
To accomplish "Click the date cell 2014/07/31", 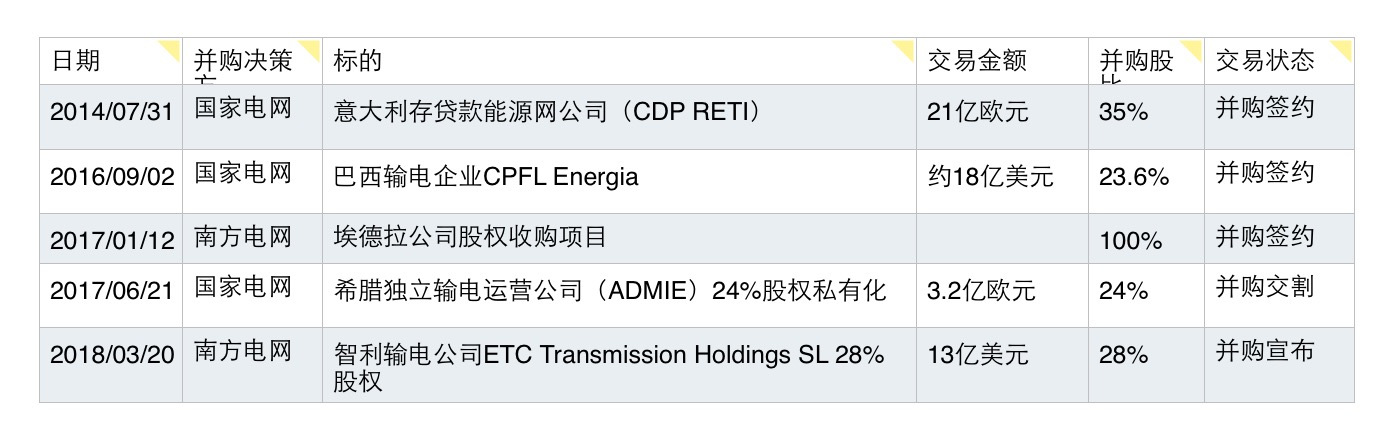I will pos(111,112).
